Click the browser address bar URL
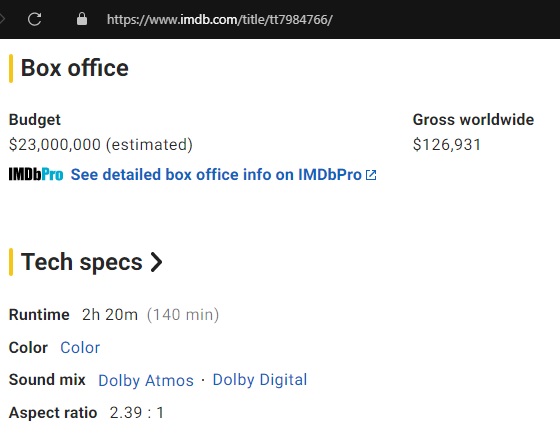 click(220, 19)
